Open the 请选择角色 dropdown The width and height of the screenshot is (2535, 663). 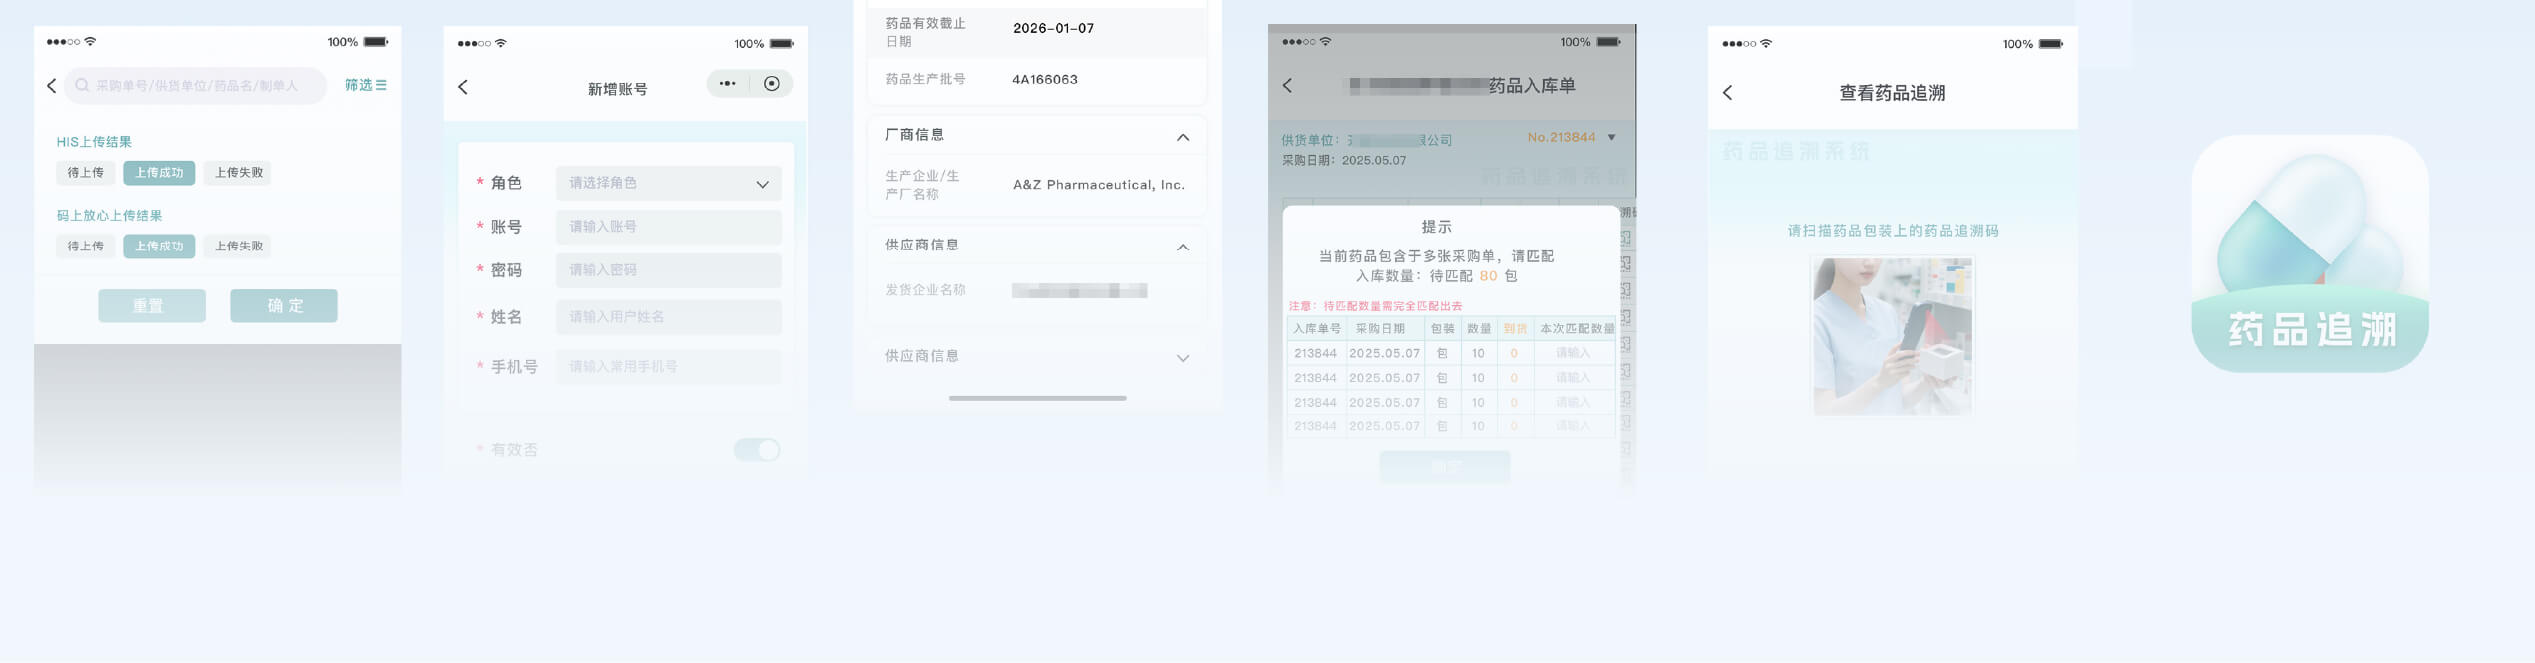(668, 184)
